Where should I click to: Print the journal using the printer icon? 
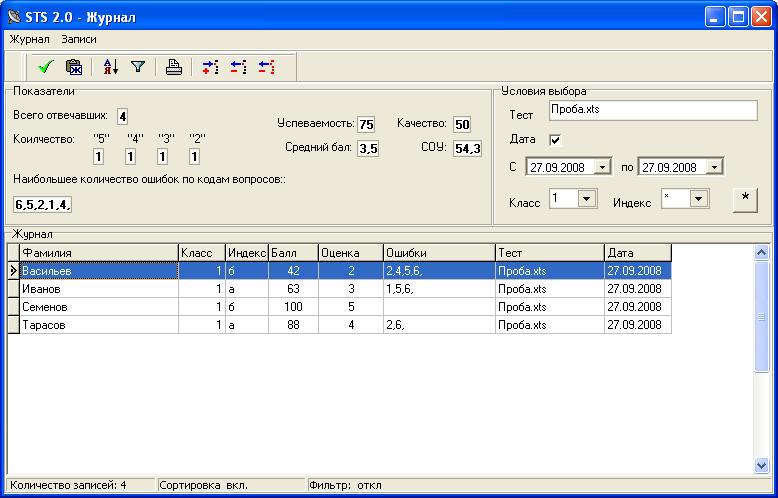click(x=174, y=67)
